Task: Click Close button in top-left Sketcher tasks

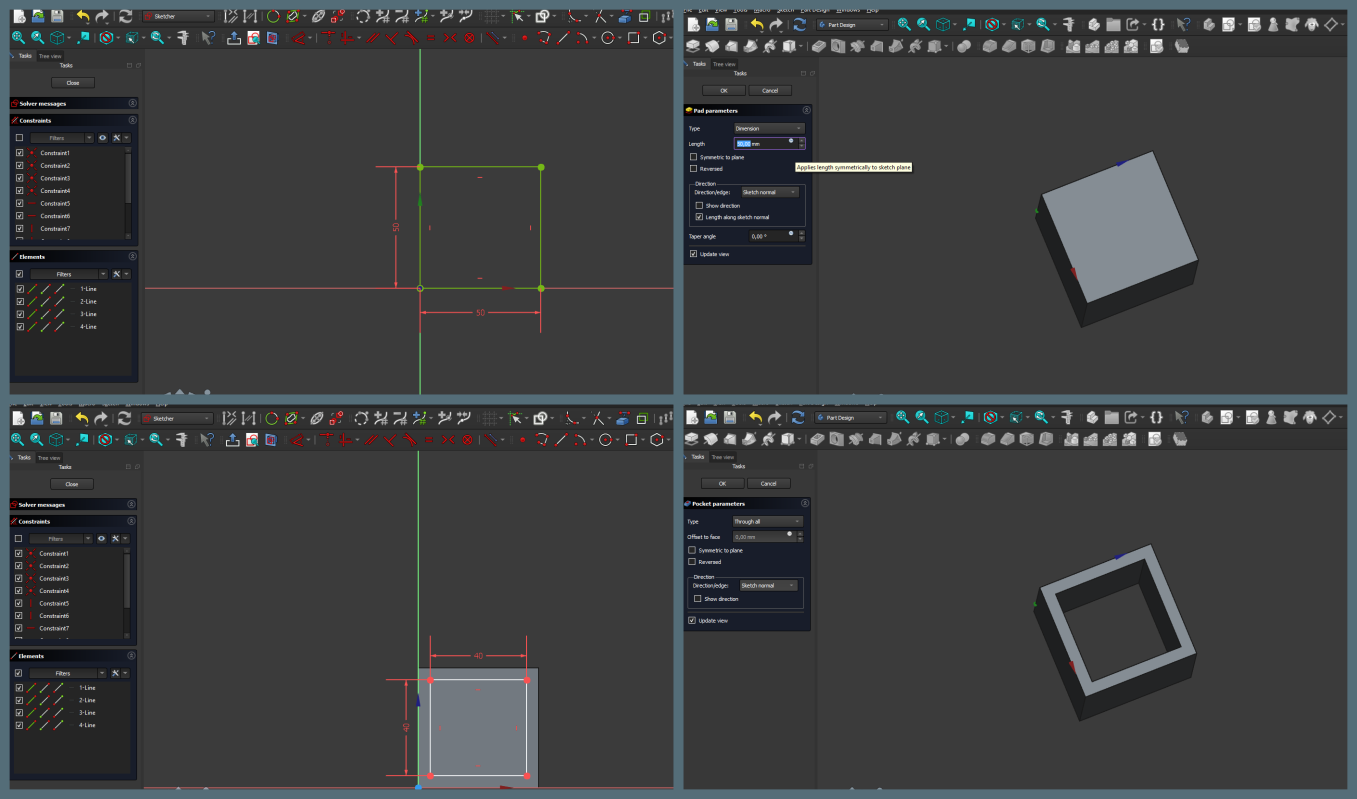Action: coord(72,82)
